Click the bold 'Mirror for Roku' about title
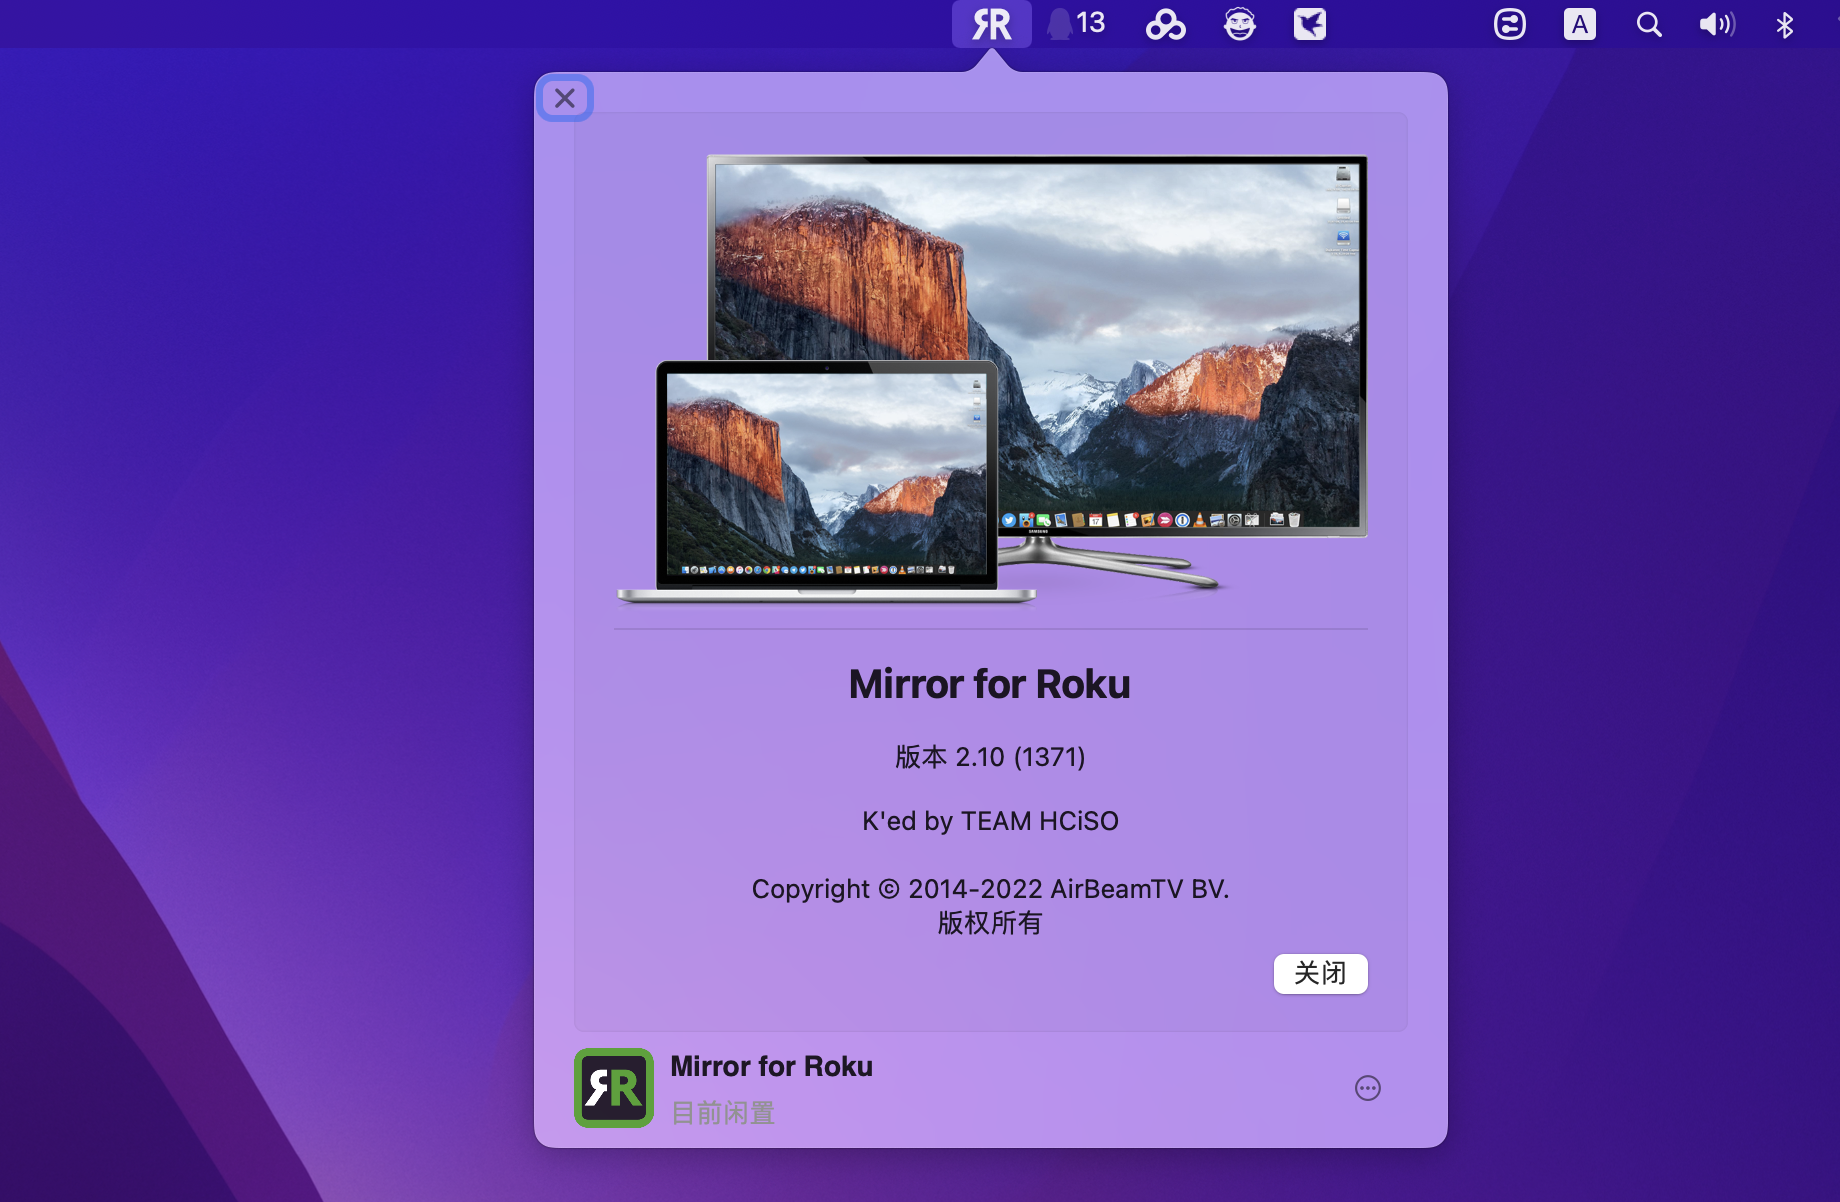The image size is (1840, 1202). (989, 685)
